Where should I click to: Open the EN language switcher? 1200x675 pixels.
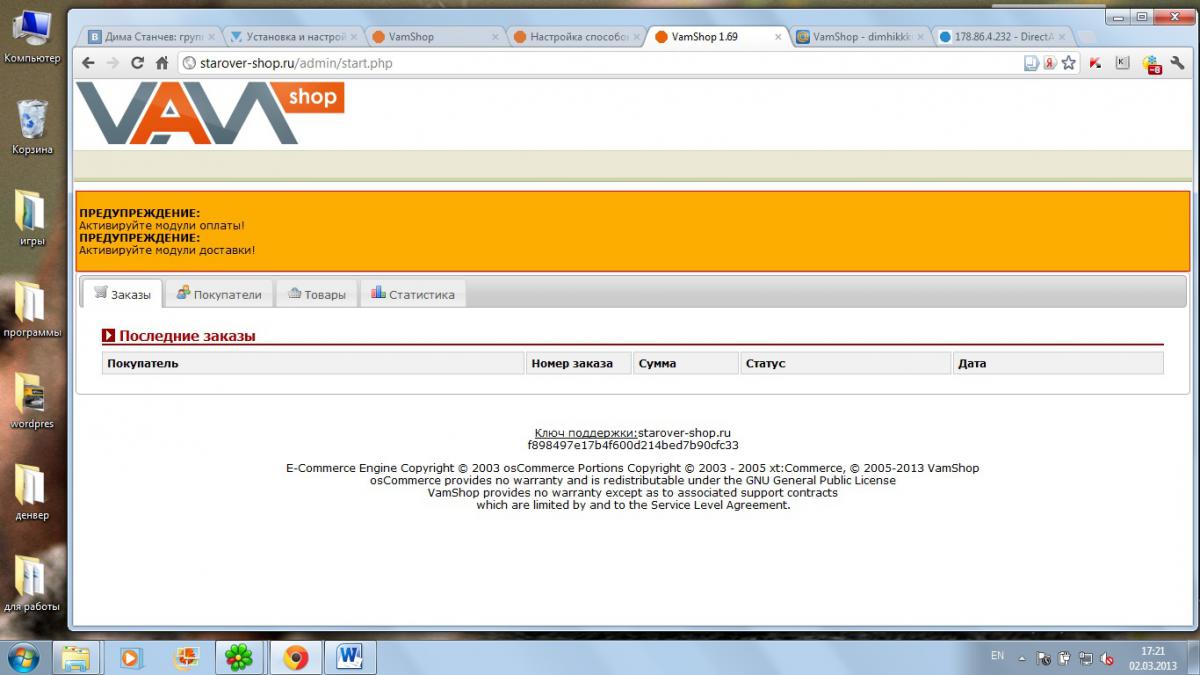pyautogui.click(x=997, y=656)
